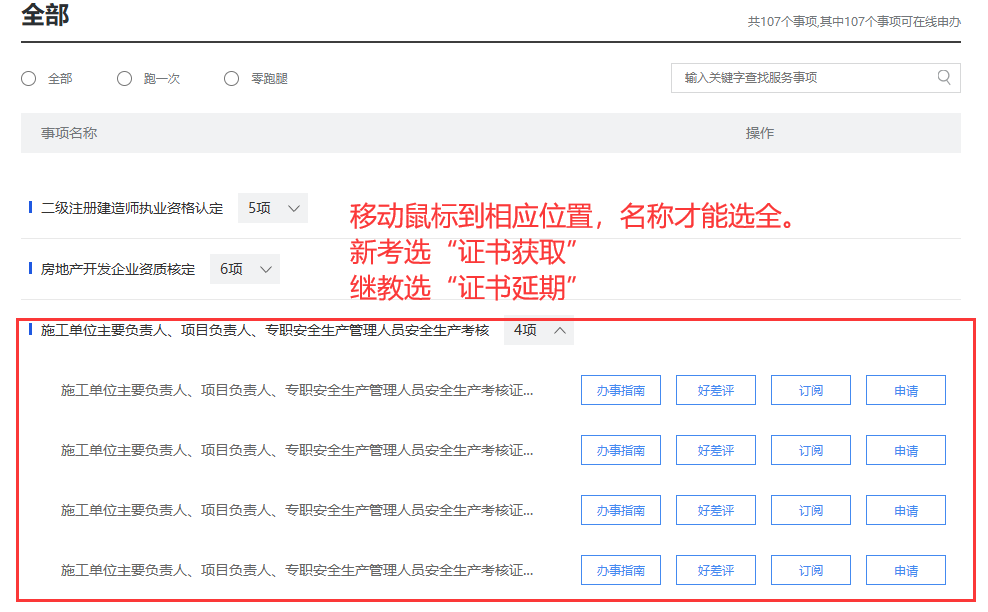
Task: Click 好差评 on the first sub-item
Action: click(715, 391)
